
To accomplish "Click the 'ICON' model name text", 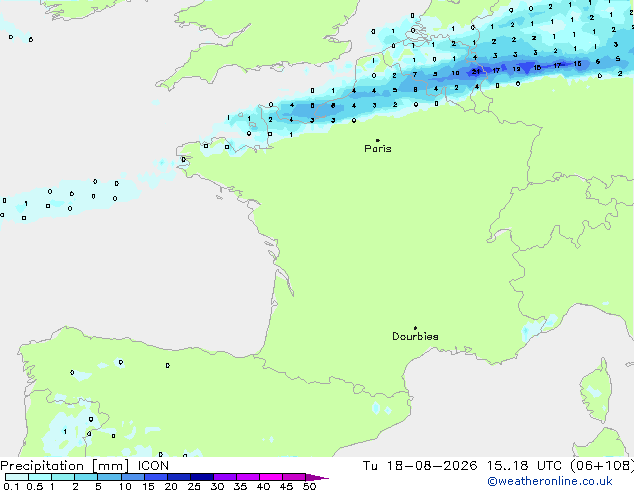I will point(153,466).
